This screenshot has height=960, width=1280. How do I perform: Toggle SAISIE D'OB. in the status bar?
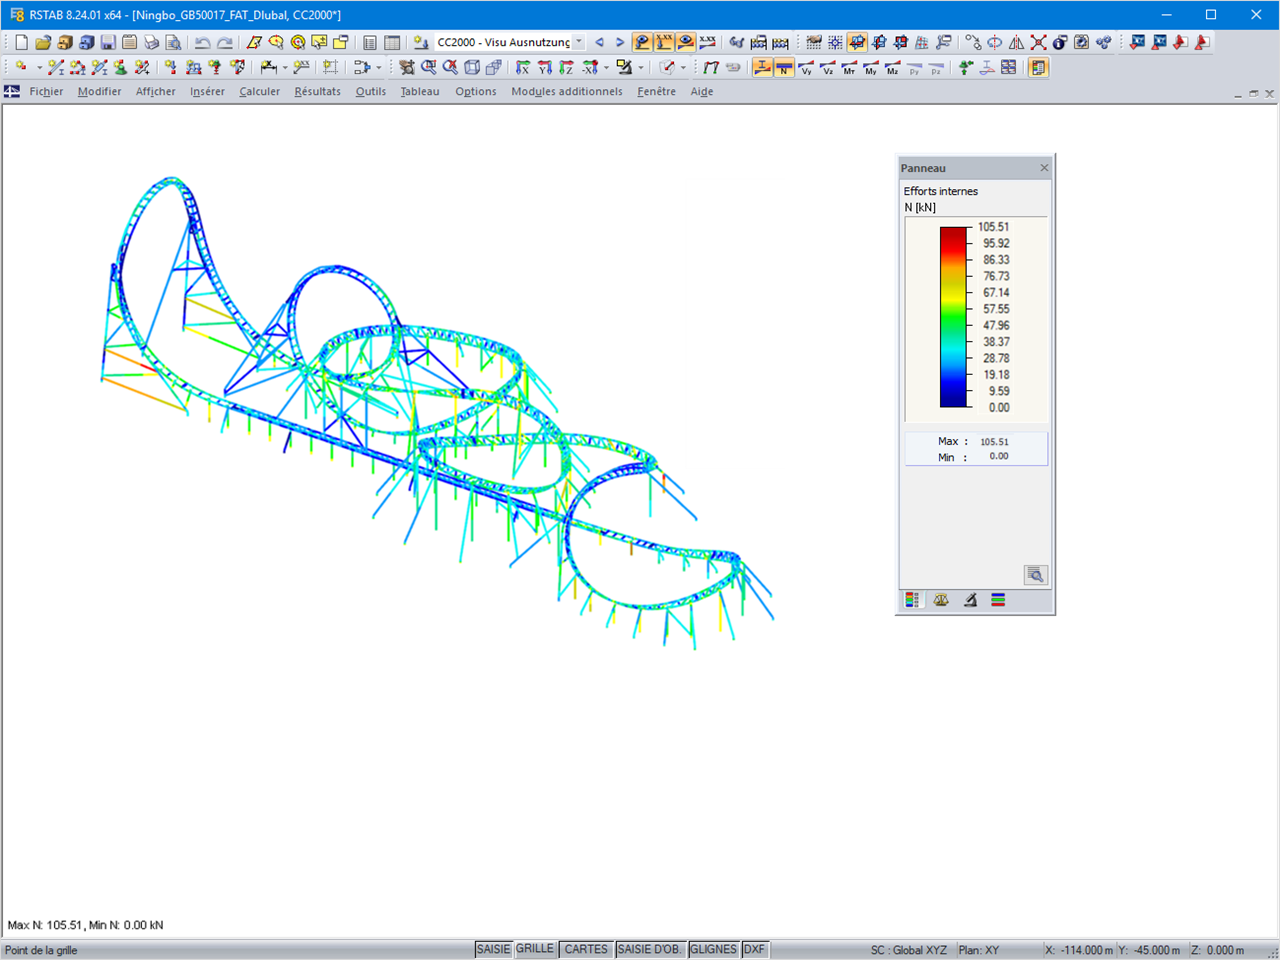point(650,949)
